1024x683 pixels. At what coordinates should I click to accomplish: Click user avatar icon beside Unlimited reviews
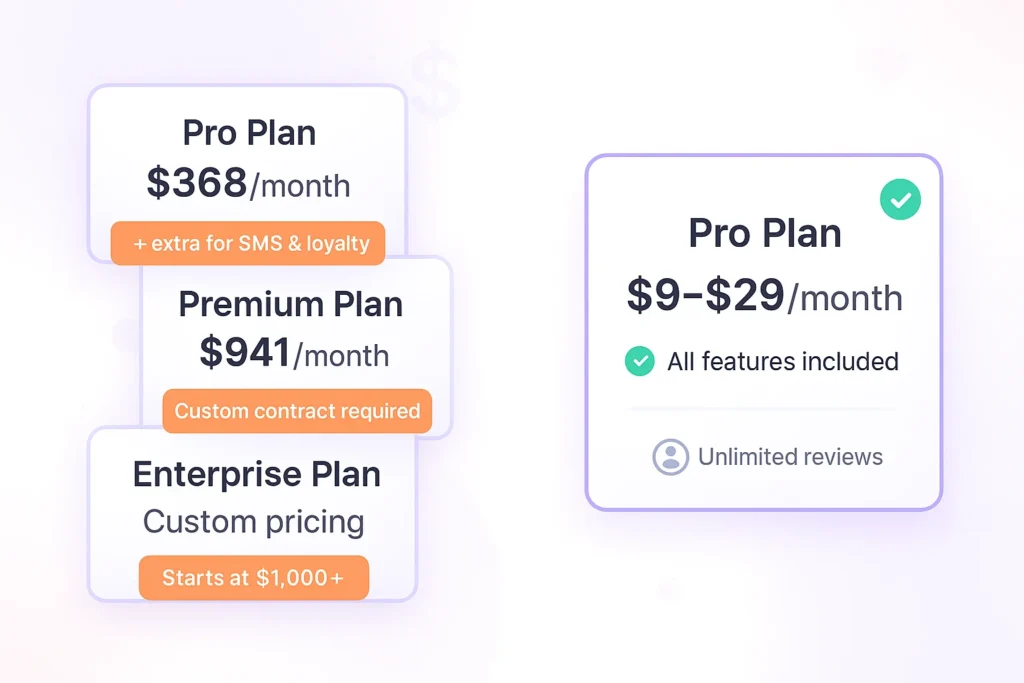click(x=670, y=457)
